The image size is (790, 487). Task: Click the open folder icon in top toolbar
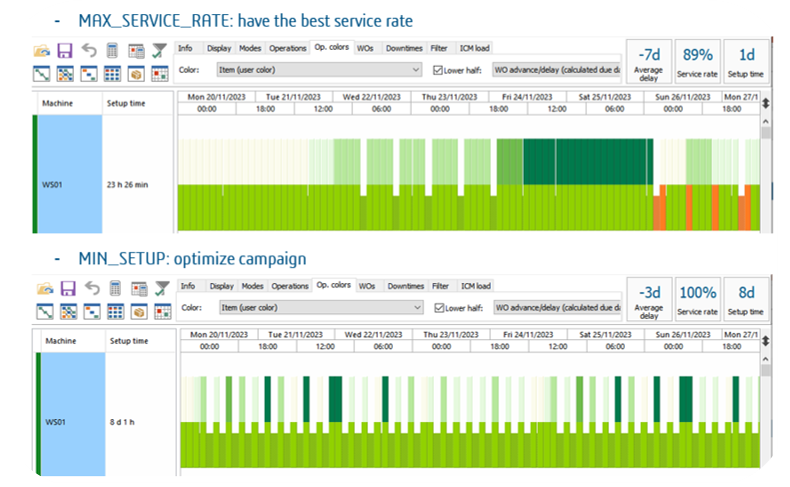pos(41,51)
